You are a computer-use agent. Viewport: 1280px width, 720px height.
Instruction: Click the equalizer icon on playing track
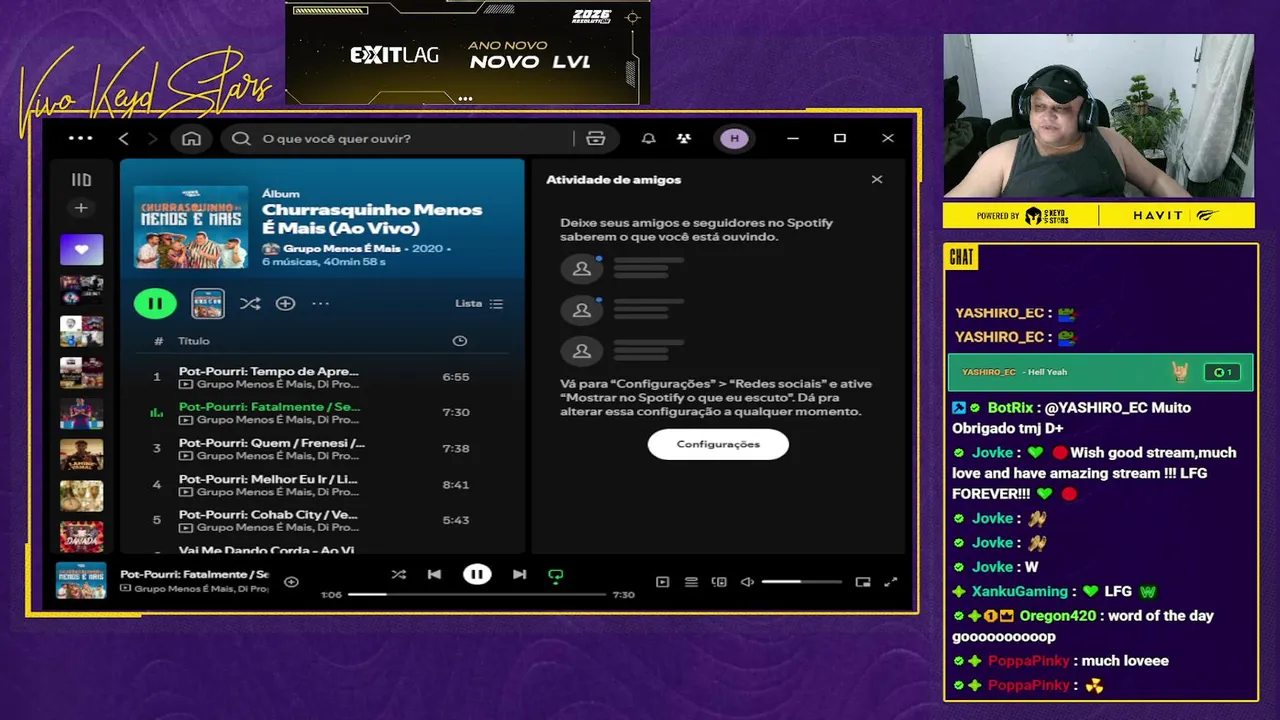coord(156,412)
